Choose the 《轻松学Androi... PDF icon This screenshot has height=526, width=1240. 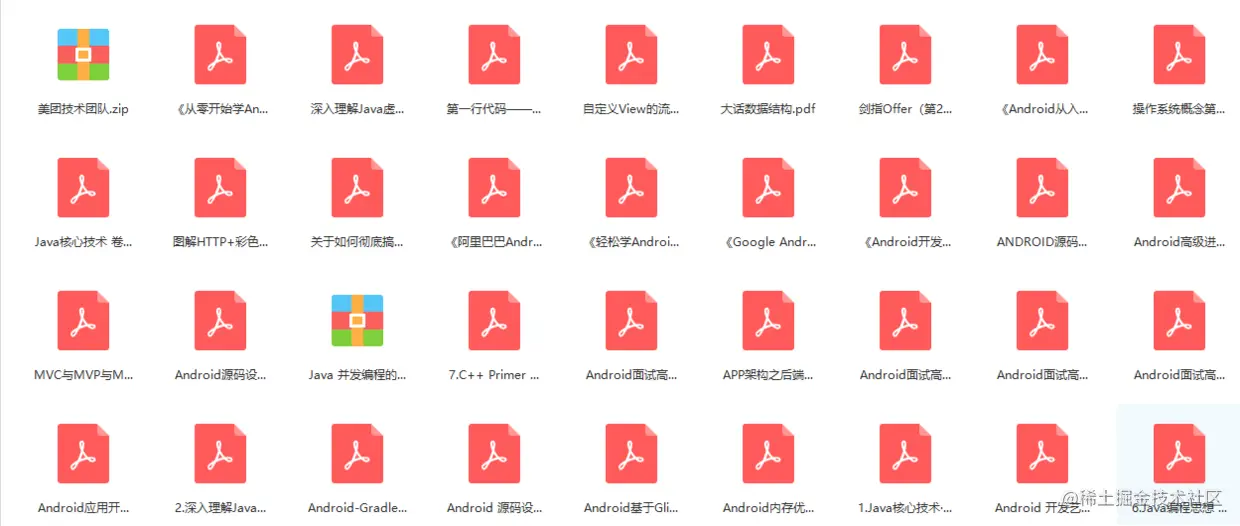[631, 187]
